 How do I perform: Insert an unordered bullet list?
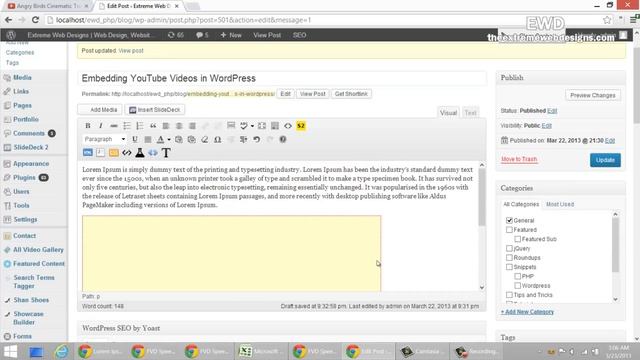coord(127,126)
